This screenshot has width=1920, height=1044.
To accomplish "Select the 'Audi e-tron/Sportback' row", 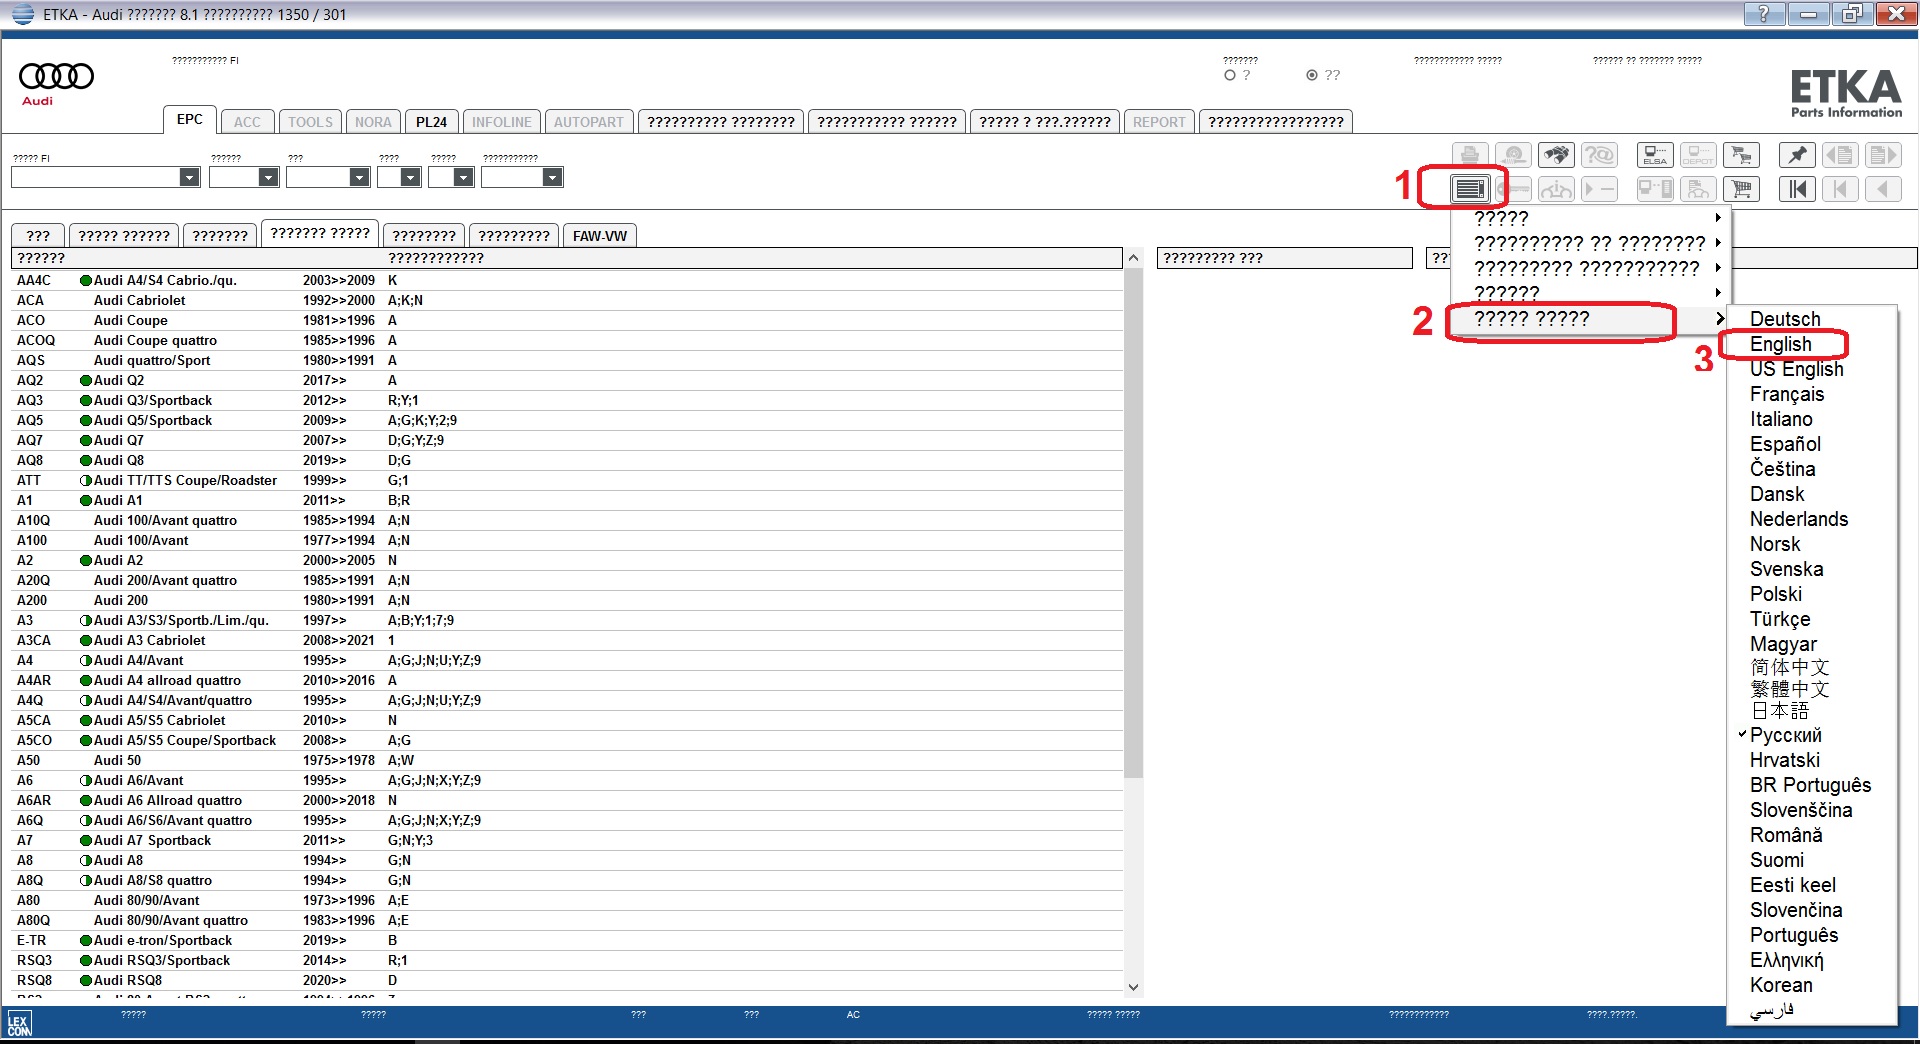I will pos(567,940).
